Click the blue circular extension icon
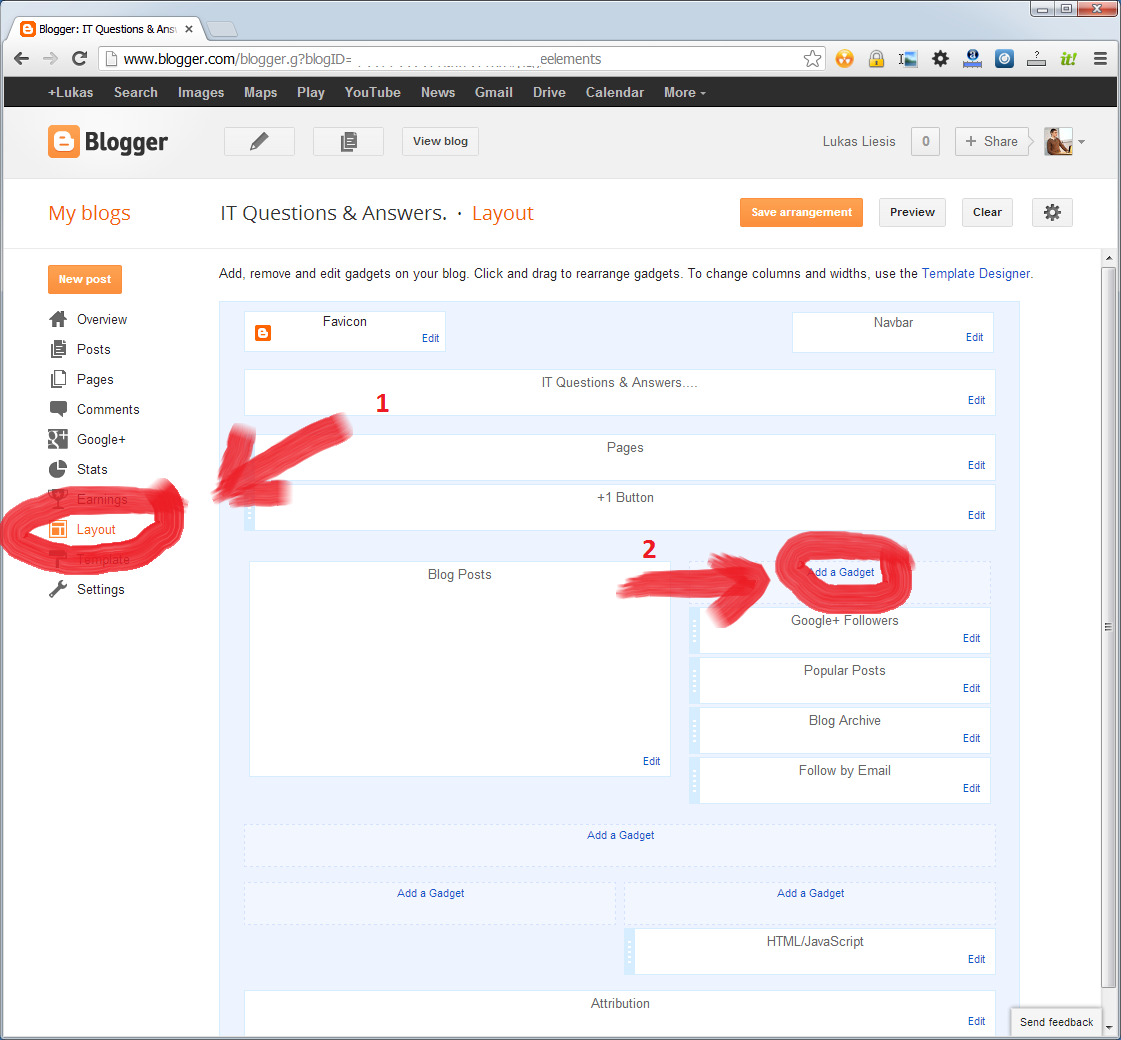Viewport: 1121px width, 1040px height. (1004, 59)
